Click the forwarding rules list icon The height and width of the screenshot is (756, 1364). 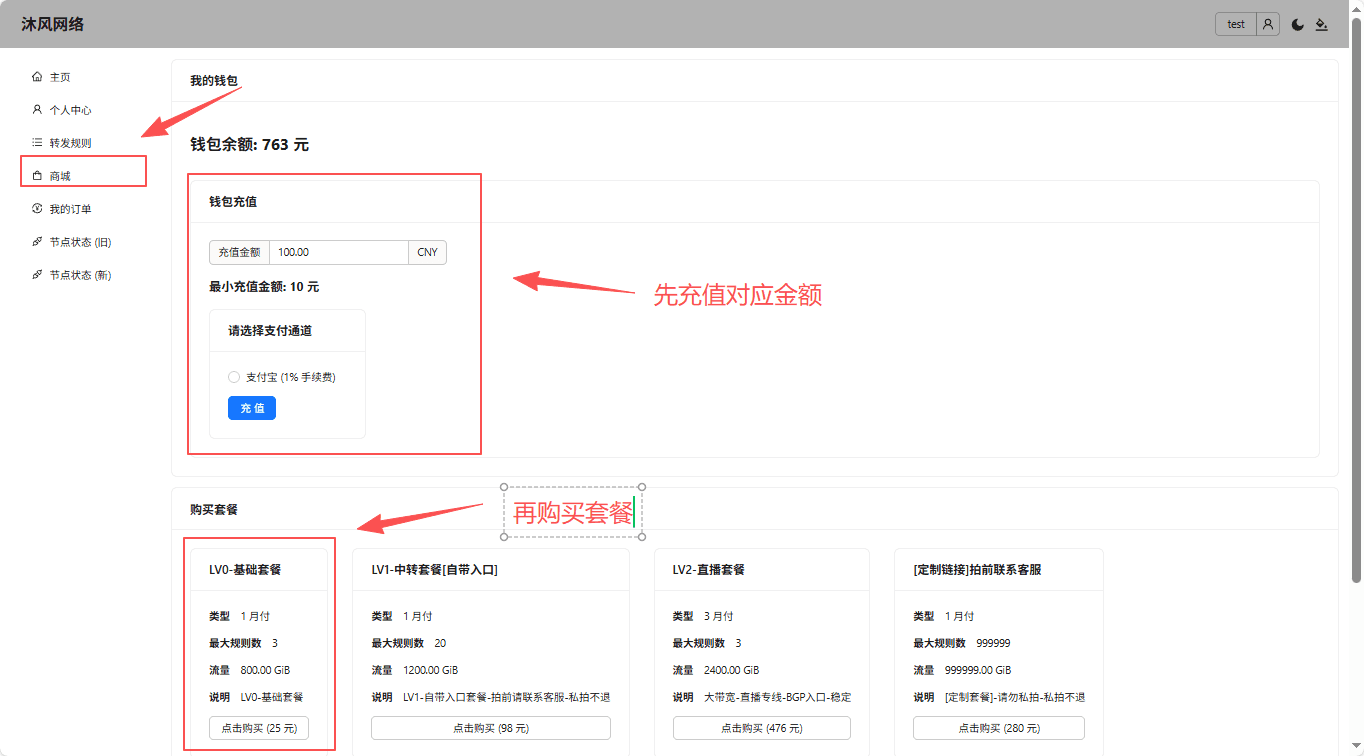(x=37, y=143)
